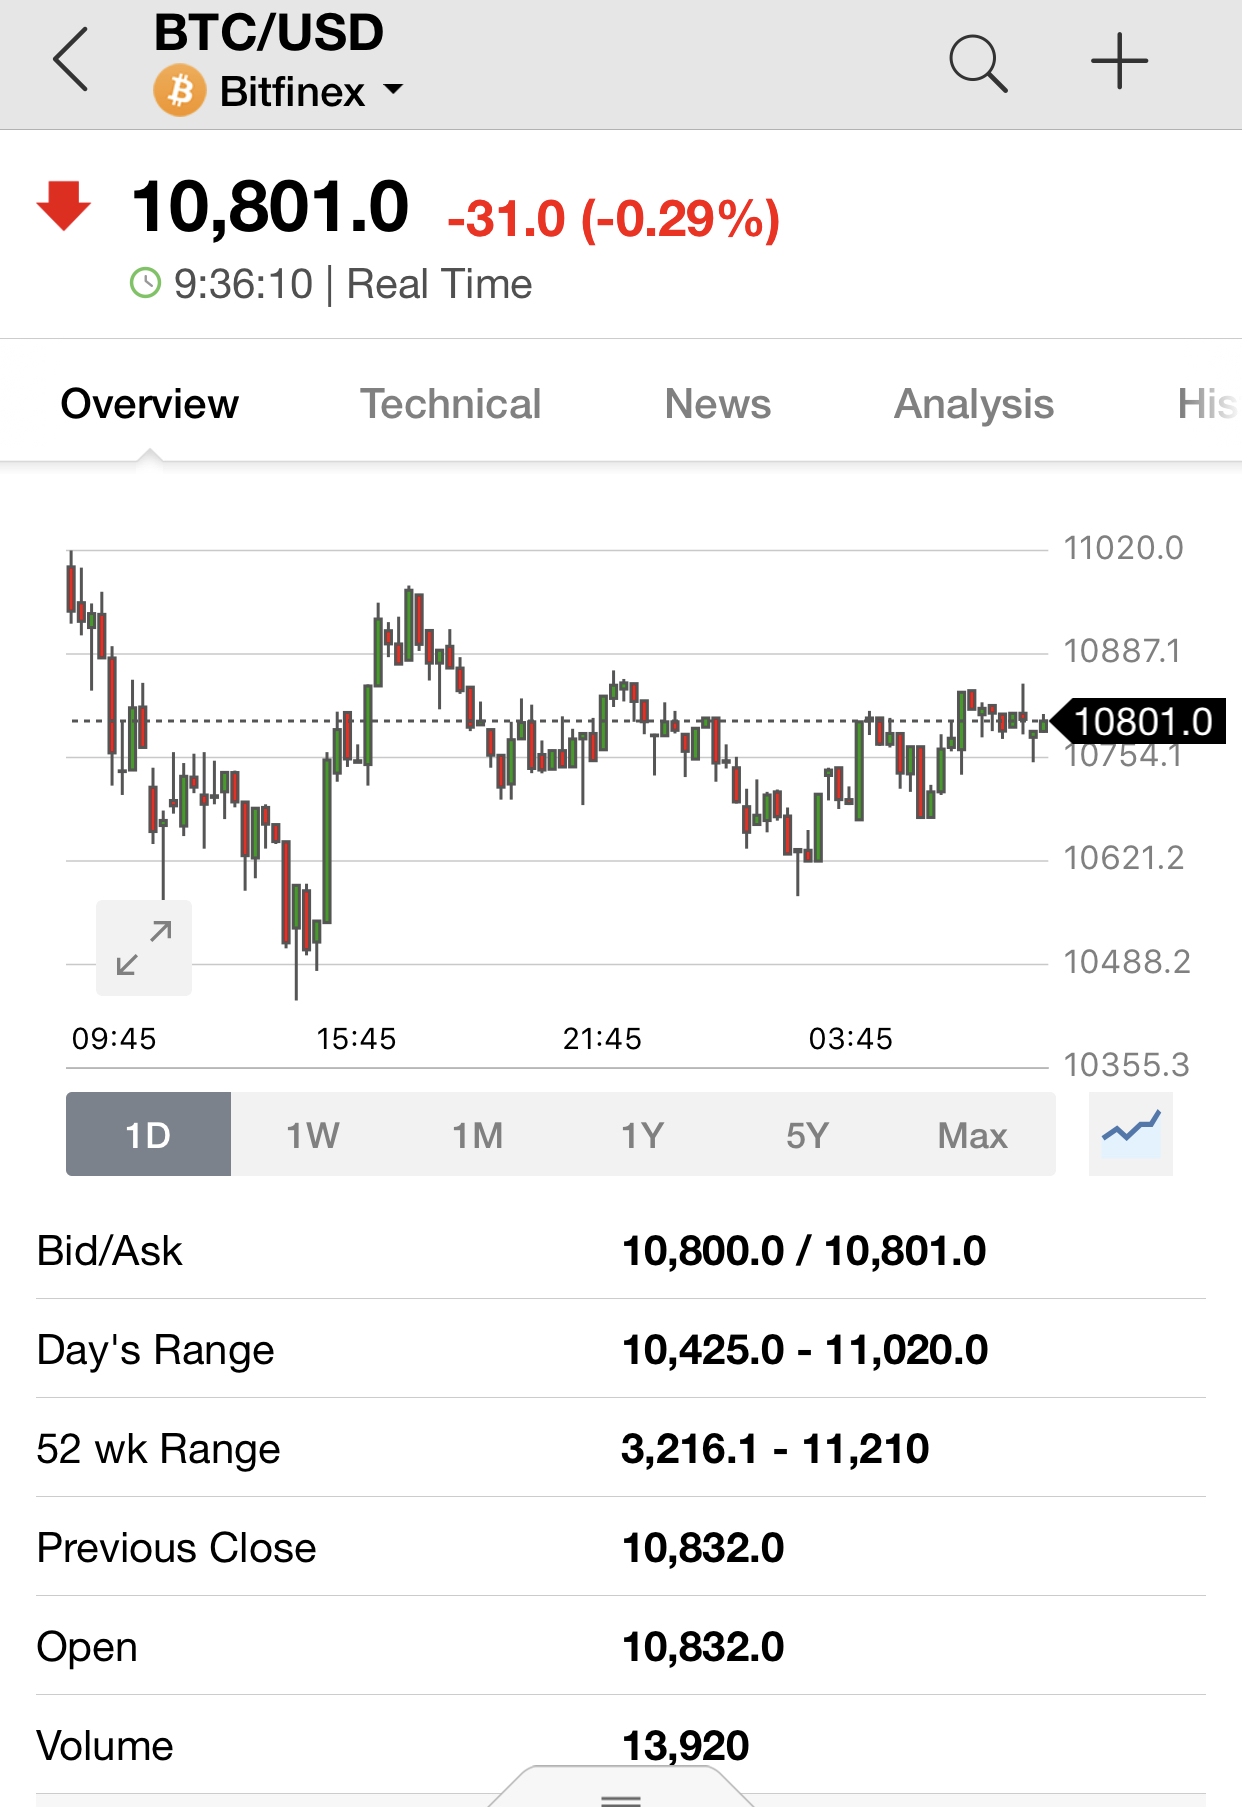Select the 1W time range
The image size is (1242, 1807).
click(313, 1135)
